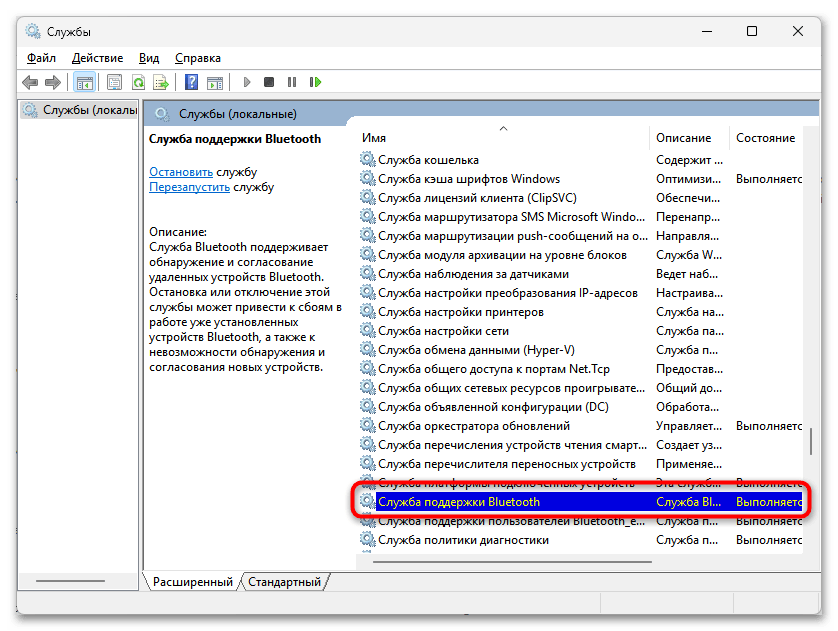Click the Управляет... description cell
Image resolution: width=838 pixels, height=631 pixels.
688,426
